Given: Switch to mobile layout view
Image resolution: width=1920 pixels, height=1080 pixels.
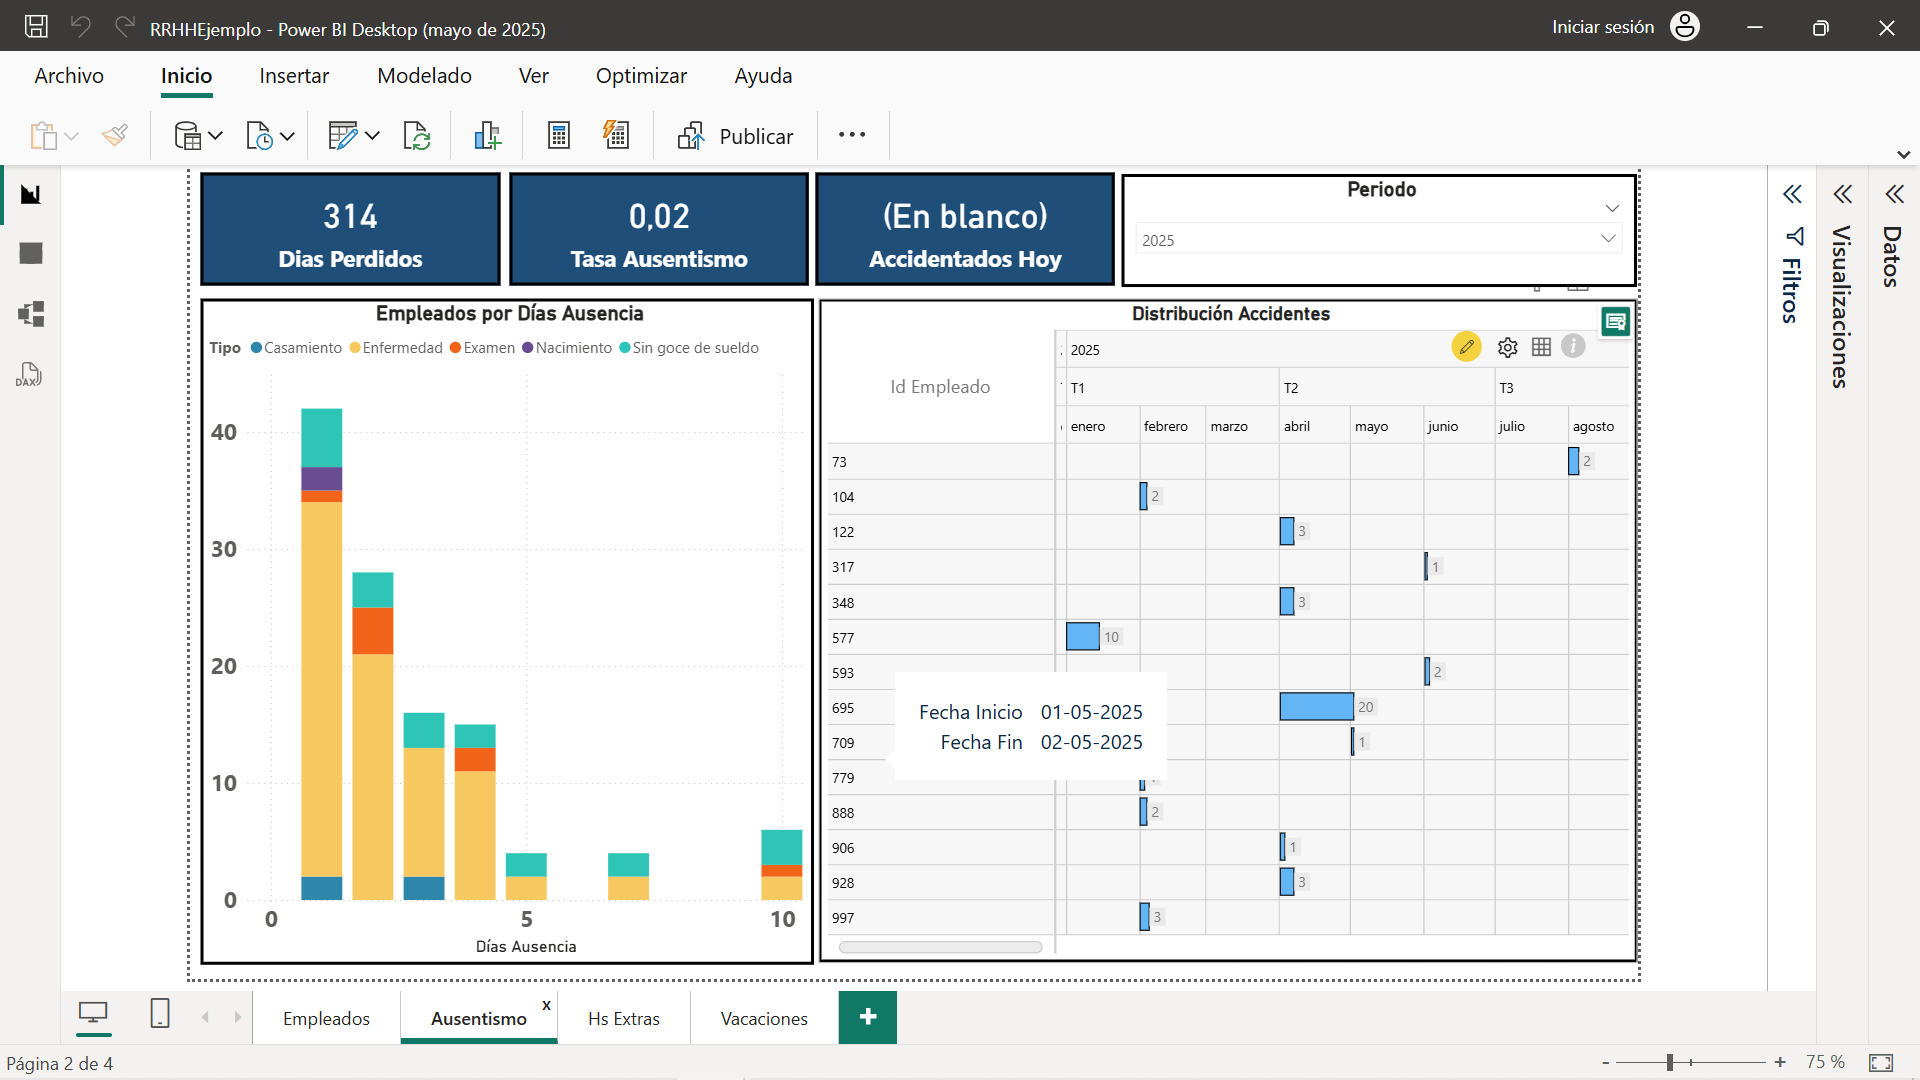Looking at the screenshot, I should tap(160, 1014).
